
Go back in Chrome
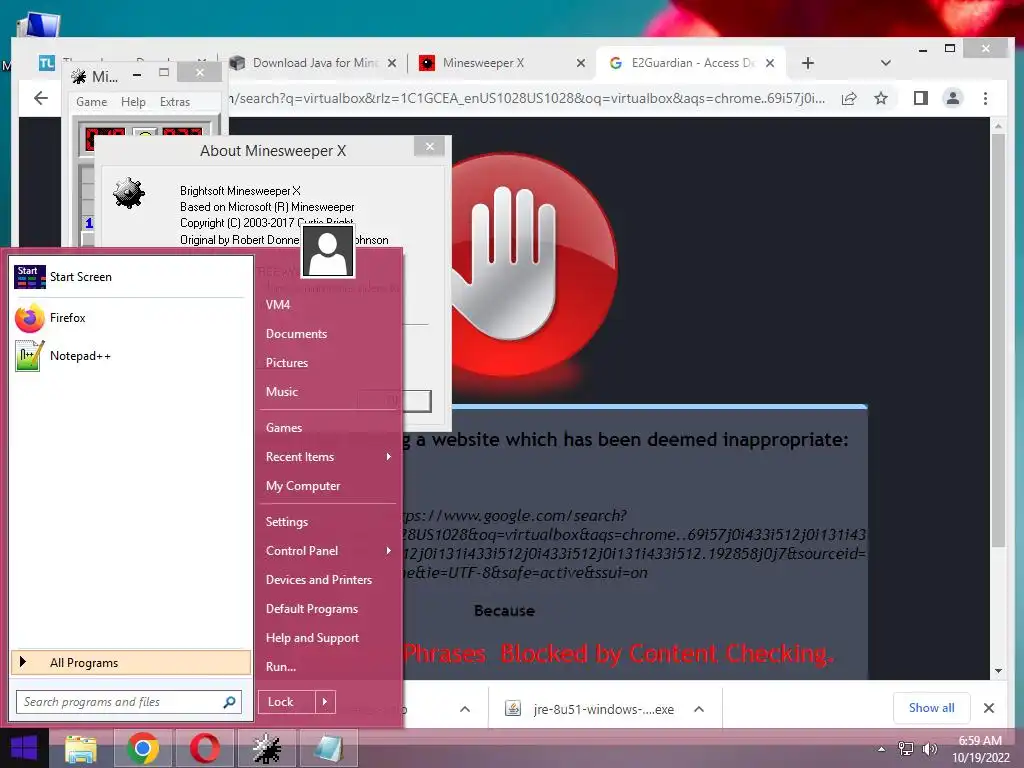(40, 98)
